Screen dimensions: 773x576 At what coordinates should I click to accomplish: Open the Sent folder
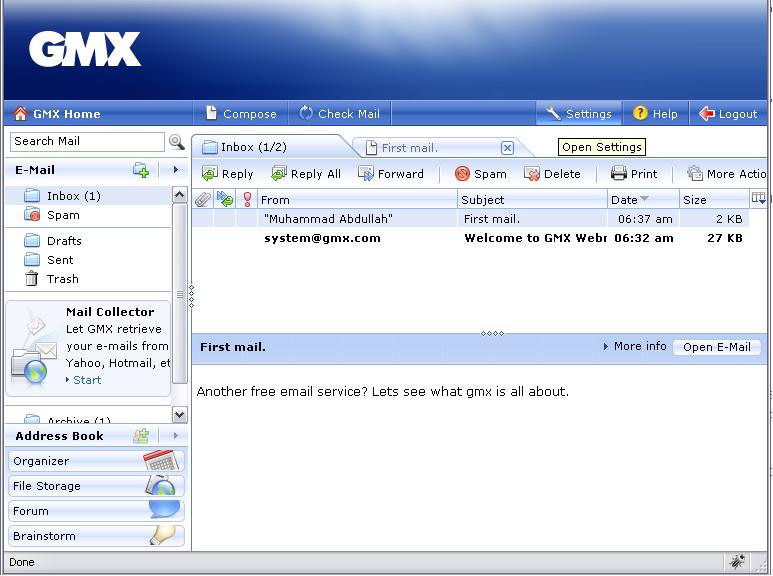(x=60, y=260)
